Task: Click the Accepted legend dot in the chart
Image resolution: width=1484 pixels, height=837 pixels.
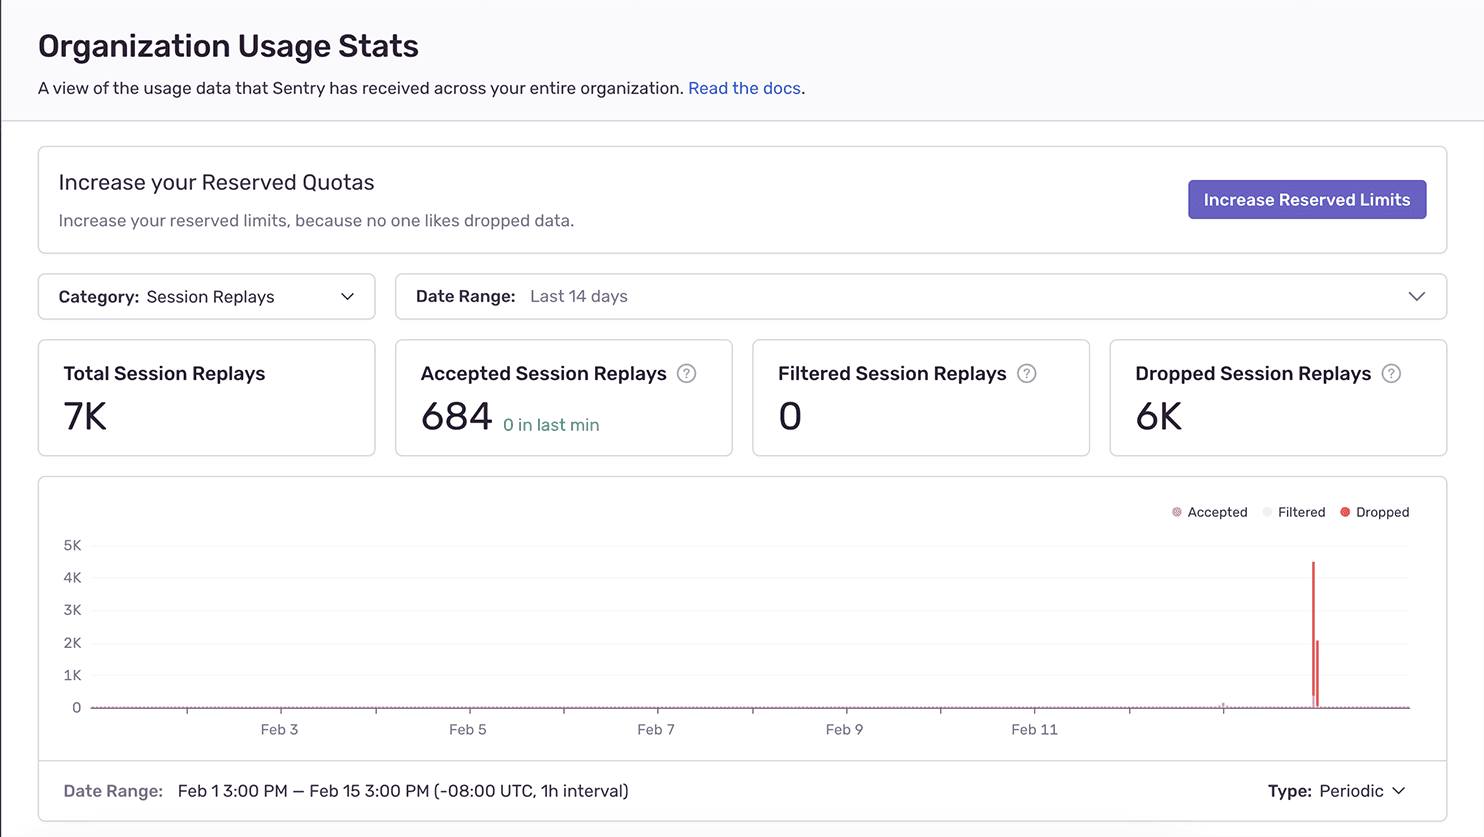Action: click(x=1176, y=512)
